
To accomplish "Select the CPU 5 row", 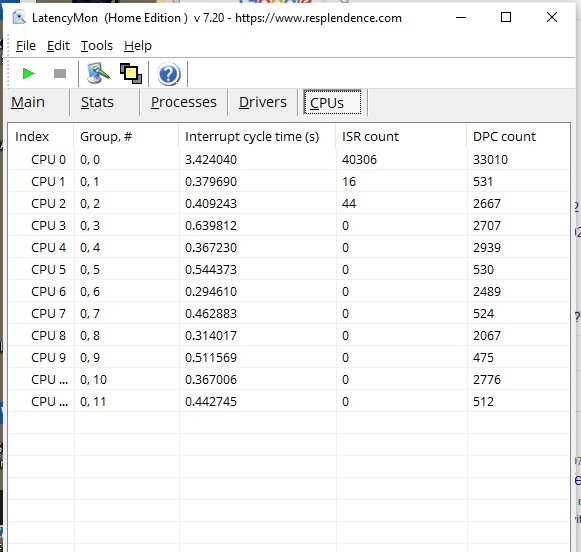I will [x=289, y=269].
